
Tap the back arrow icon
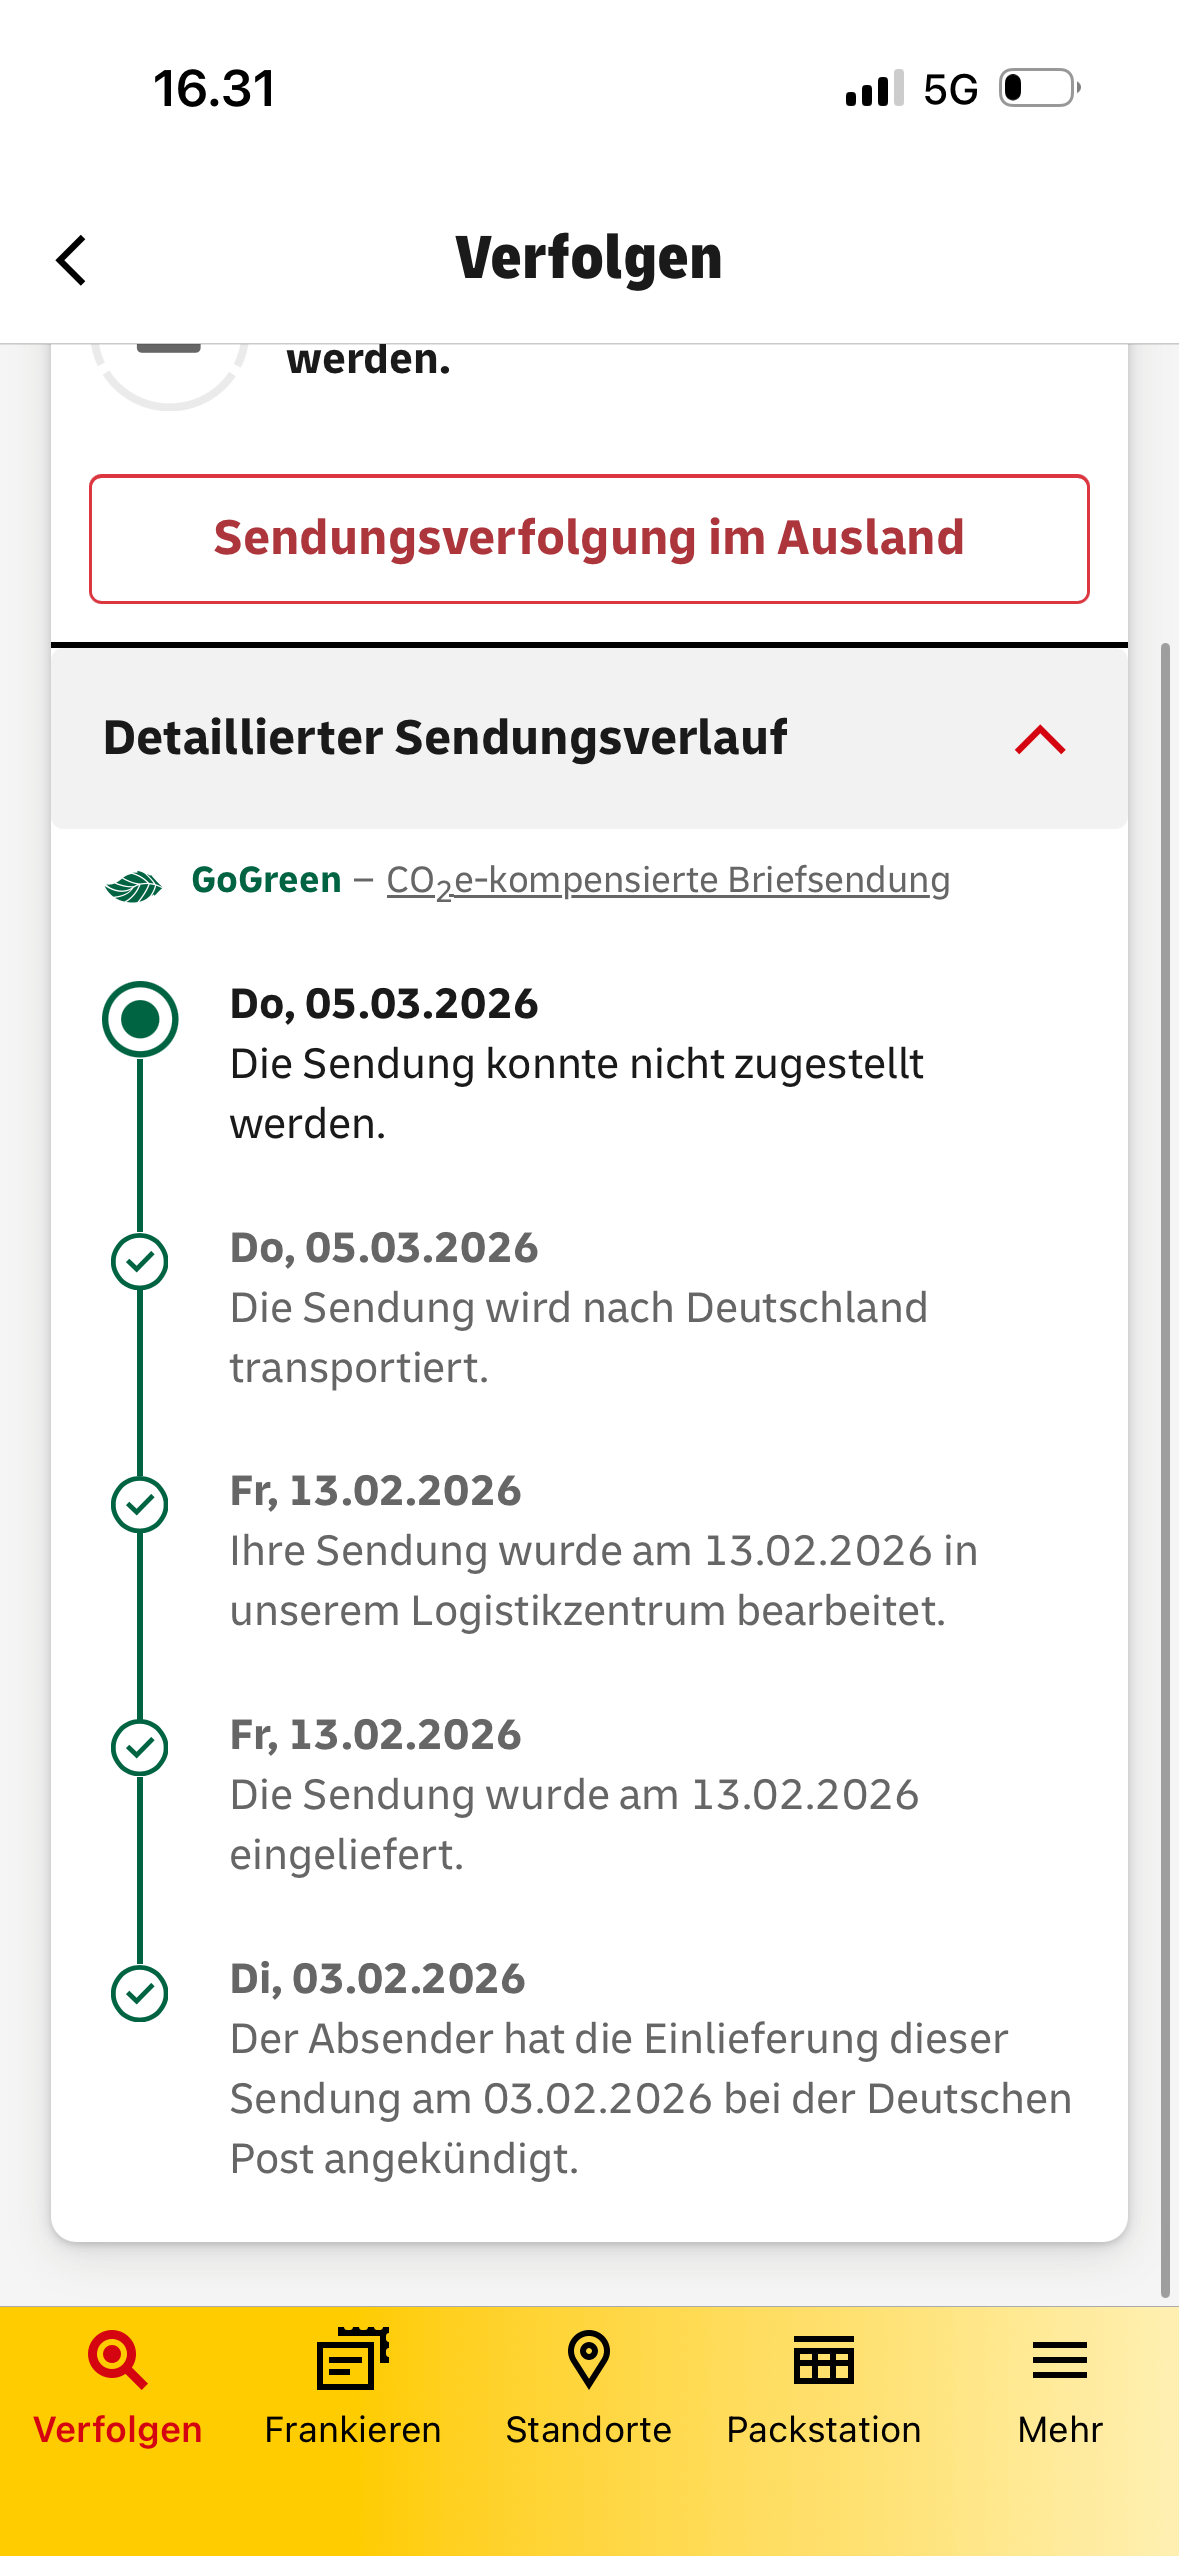72,260
